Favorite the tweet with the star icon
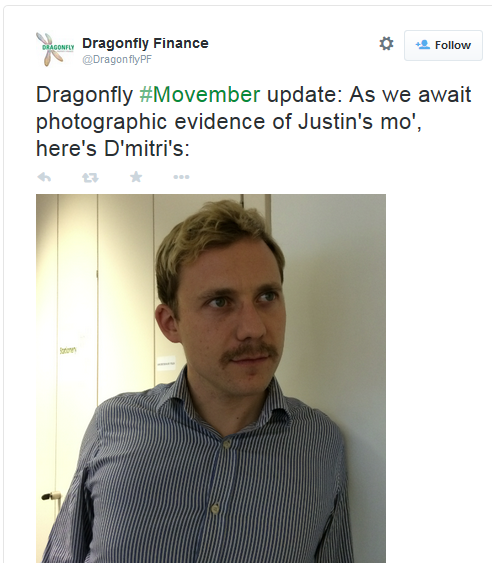 point(136,177)
